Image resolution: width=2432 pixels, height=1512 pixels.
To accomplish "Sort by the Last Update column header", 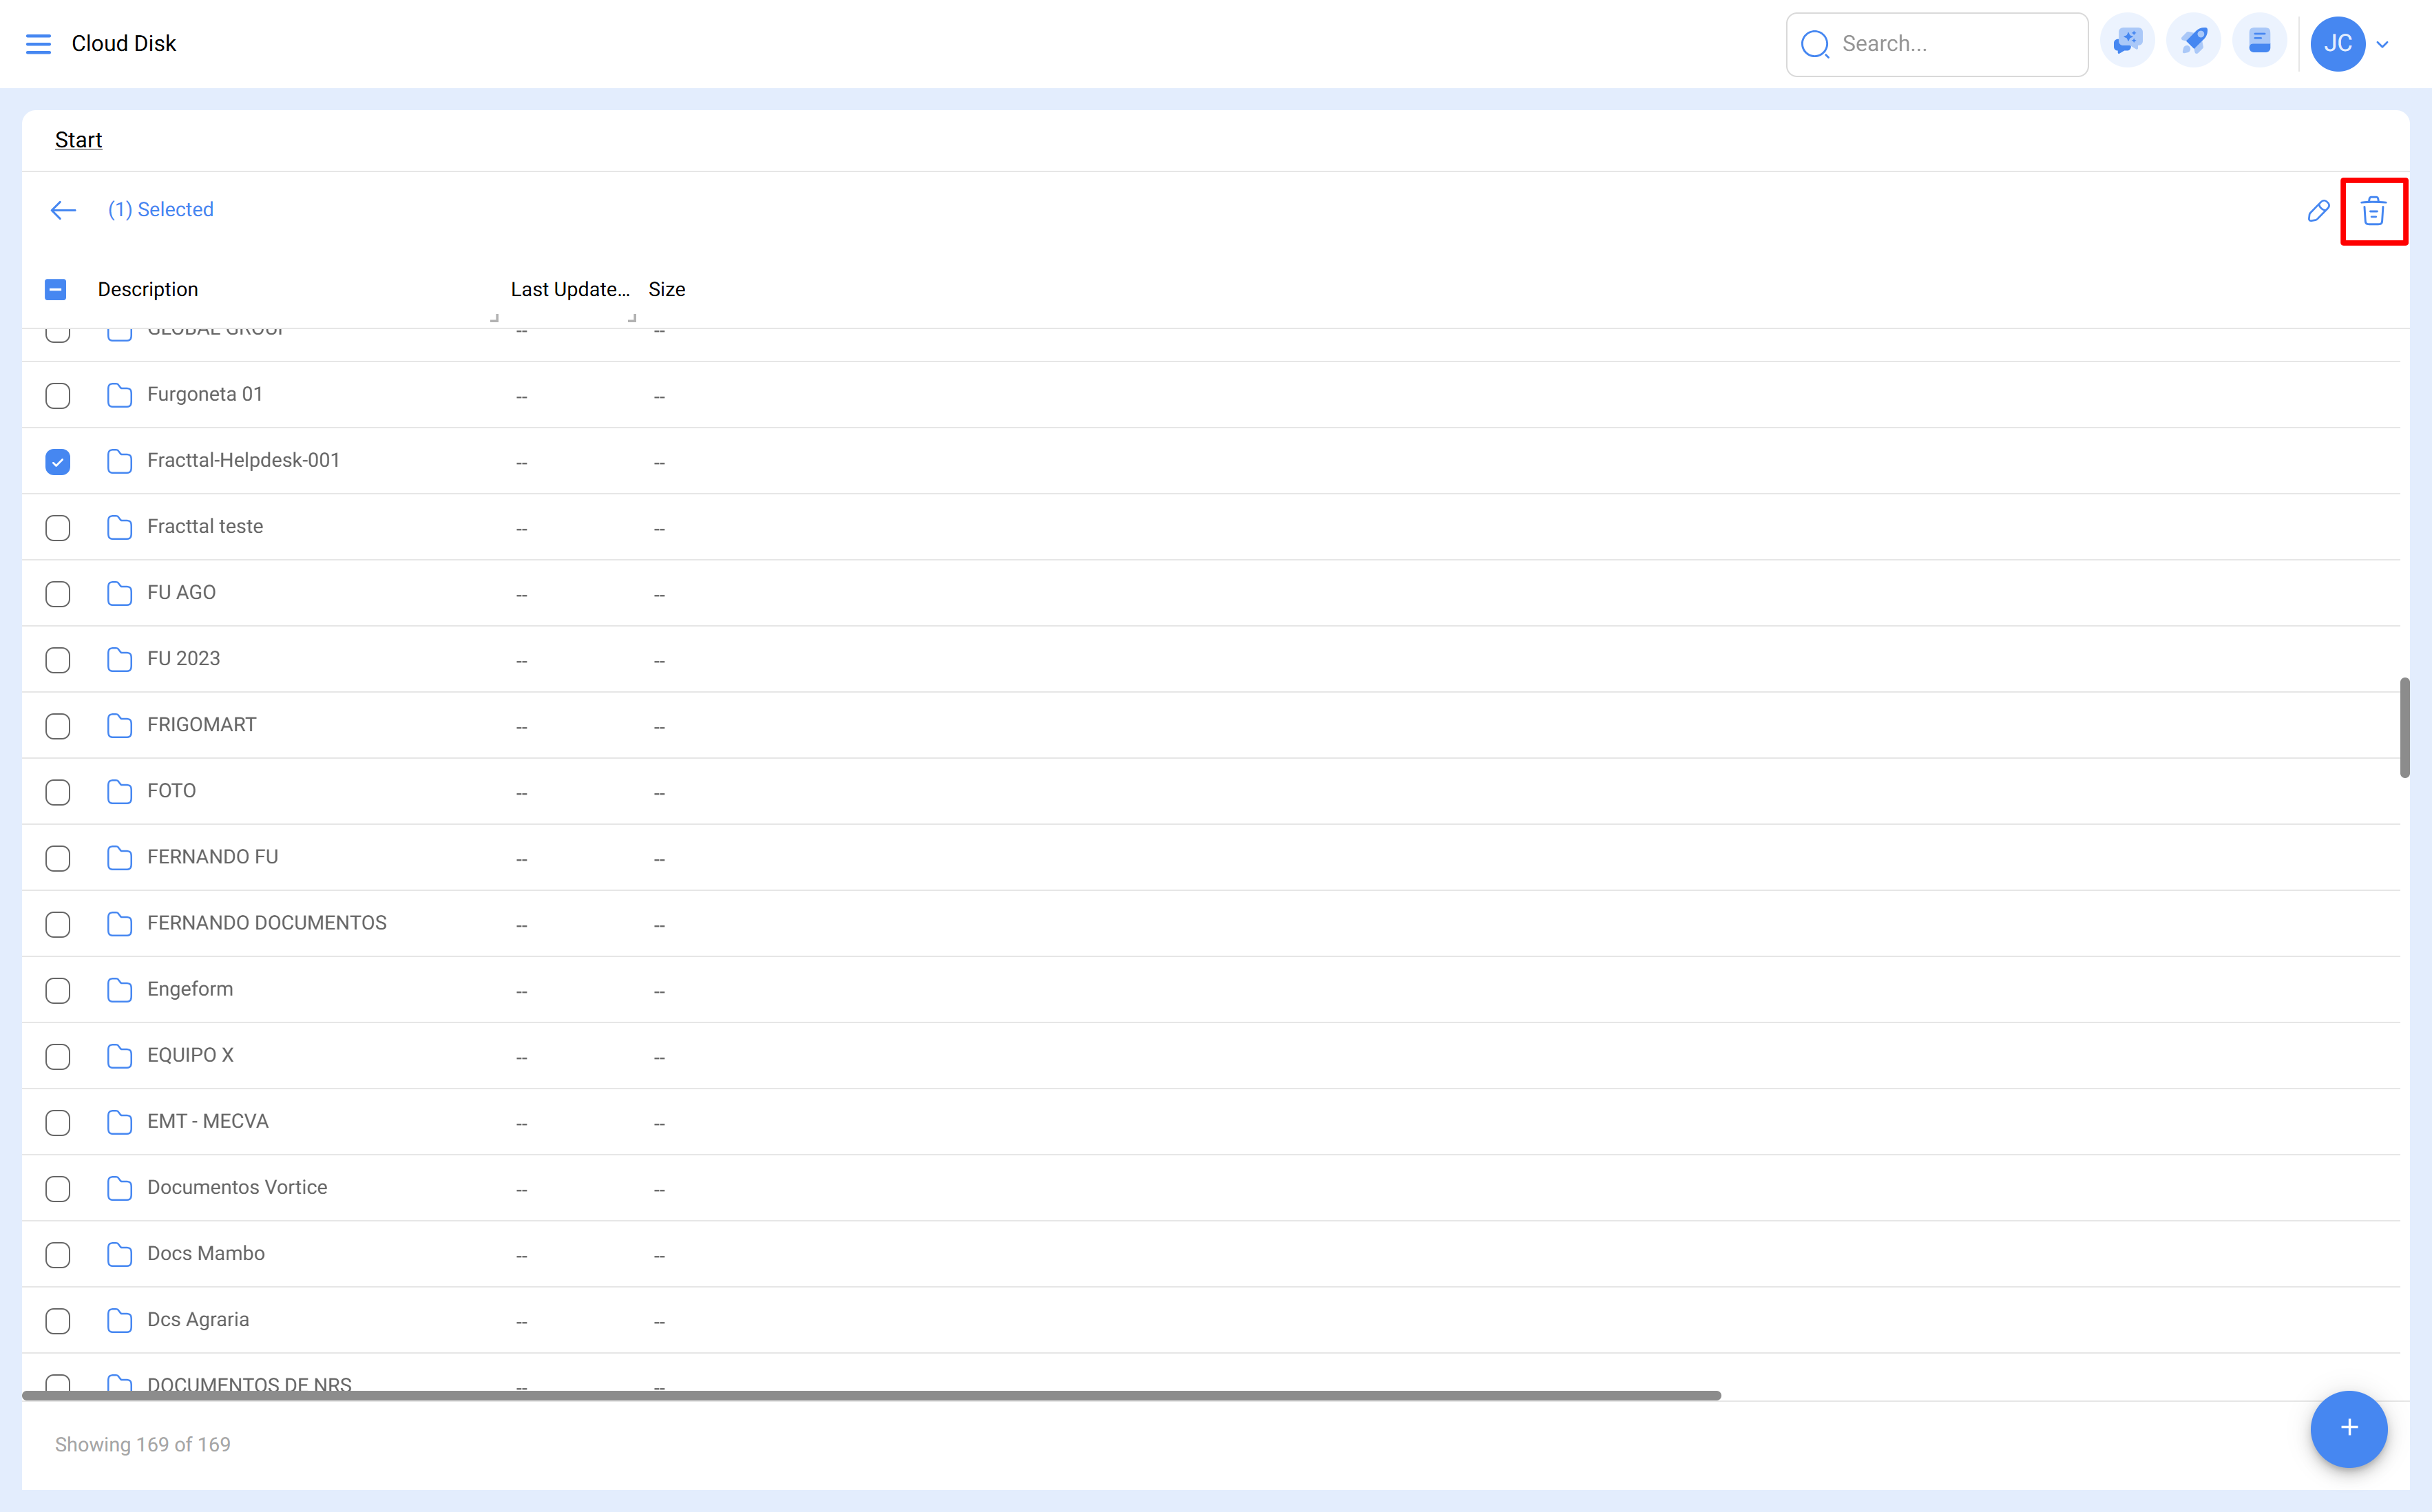I will [570, 290].
